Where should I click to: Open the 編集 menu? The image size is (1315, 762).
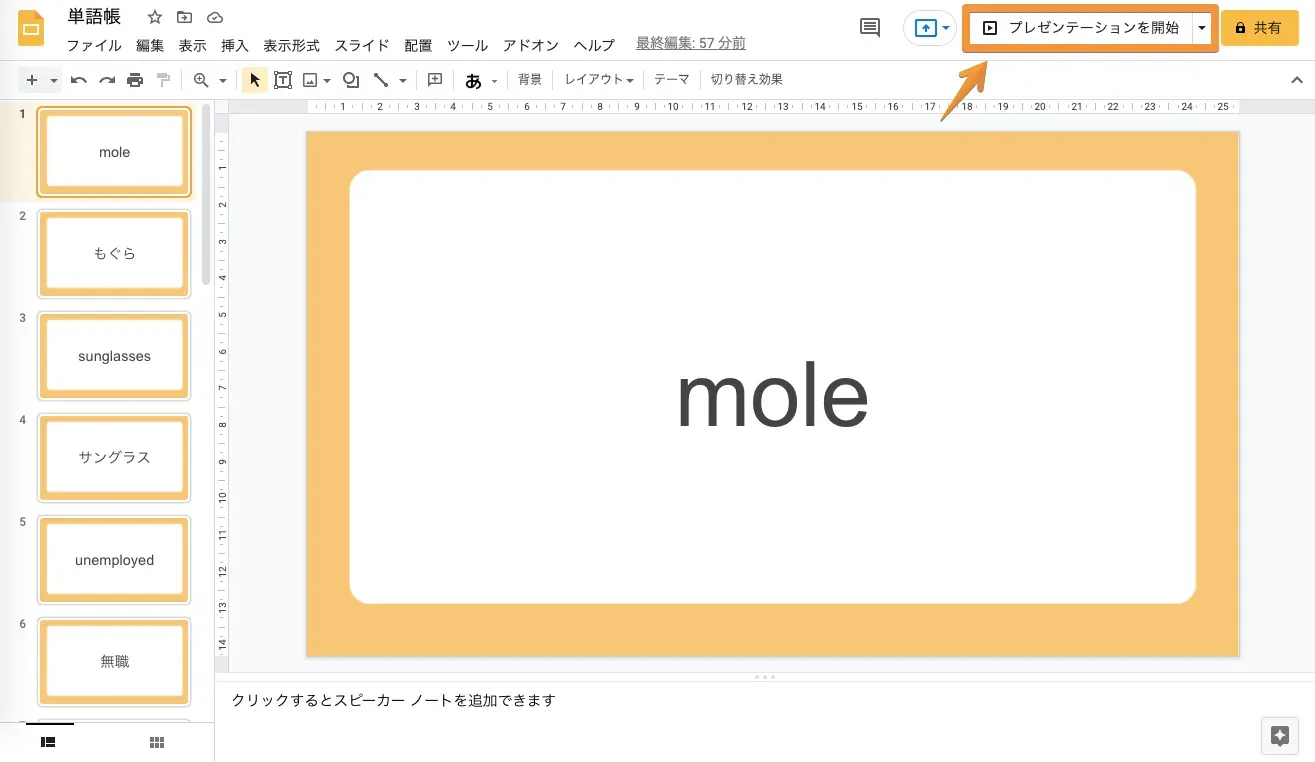pyautogui.click(x=150, y=45)
